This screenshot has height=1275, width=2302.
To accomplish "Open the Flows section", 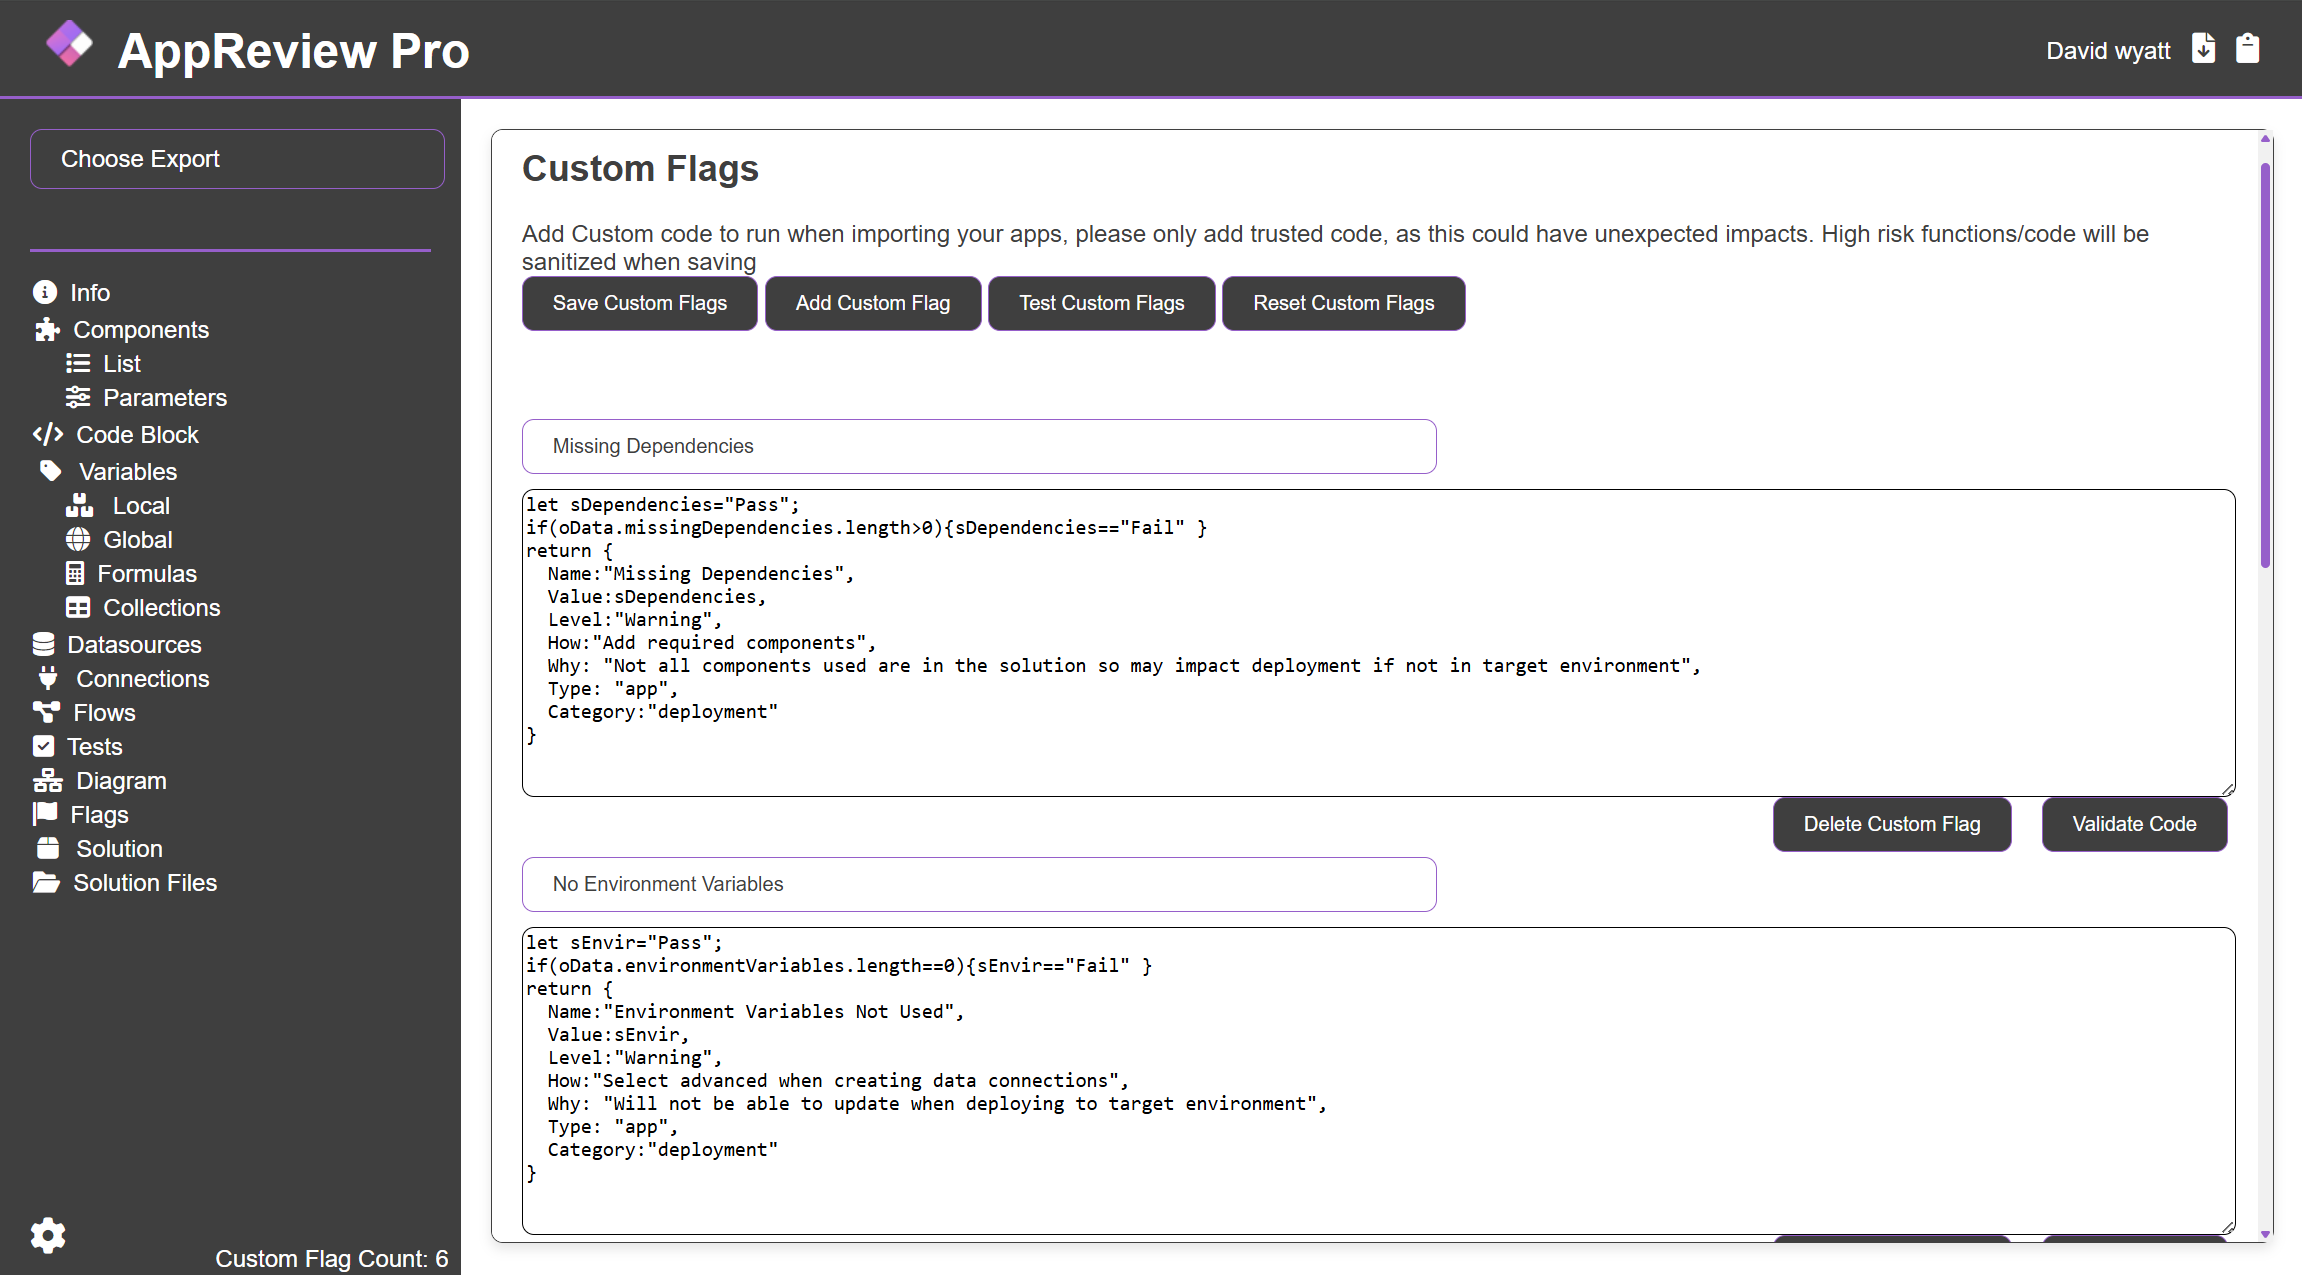I will tap(105, 712).
